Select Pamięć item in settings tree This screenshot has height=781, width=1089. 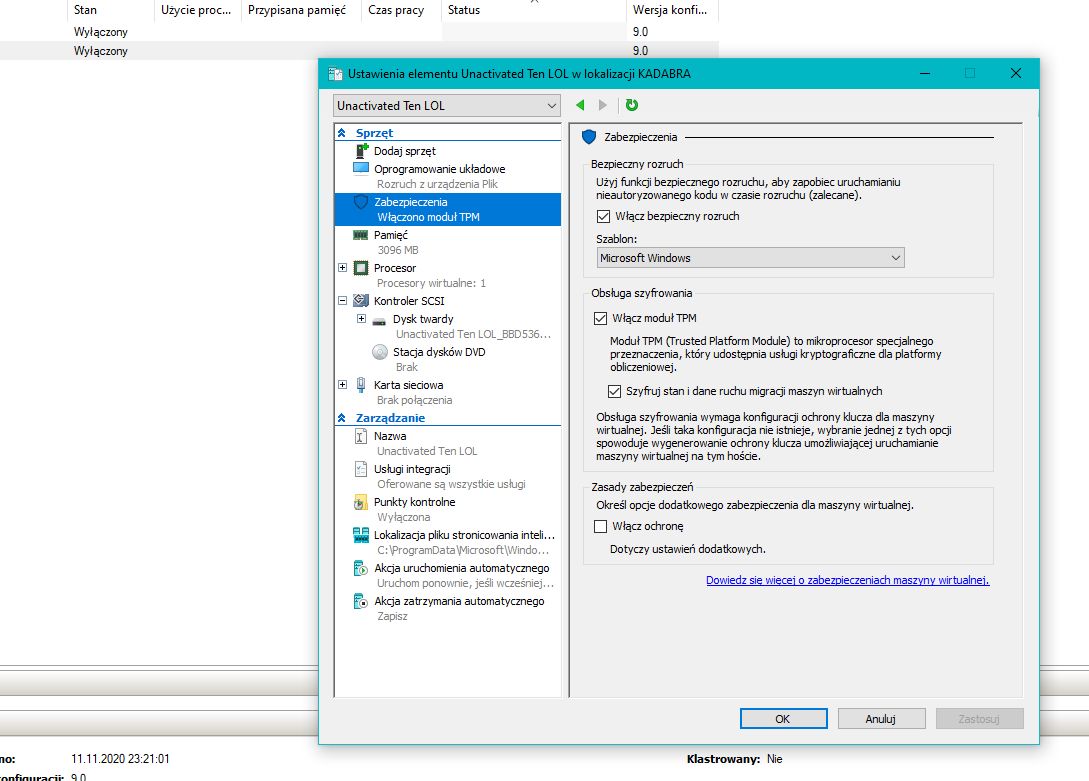tap(391, 235)
